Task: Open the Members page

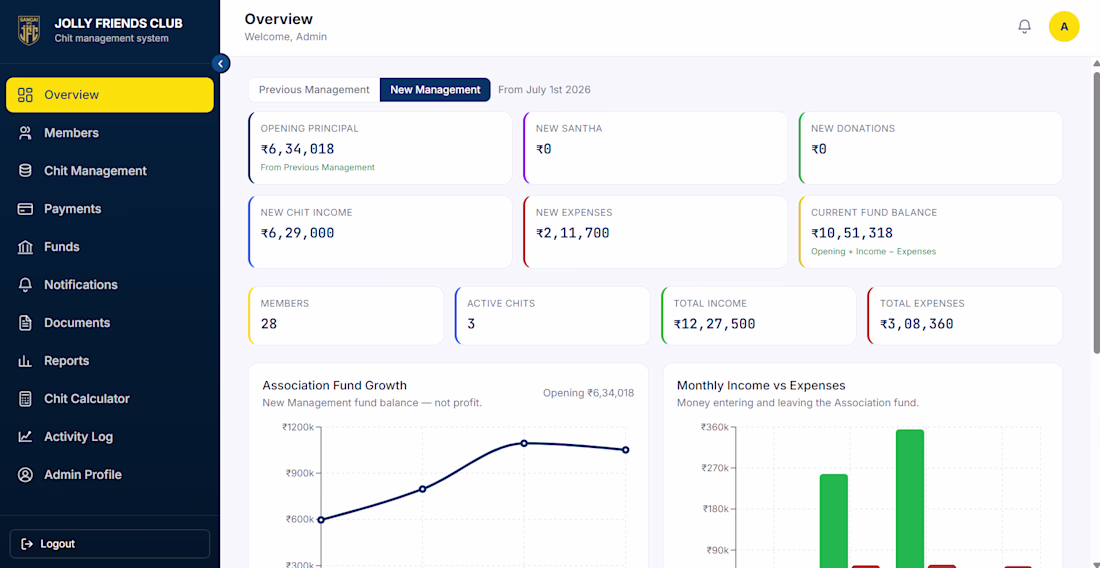Action: tap(110, 133)
